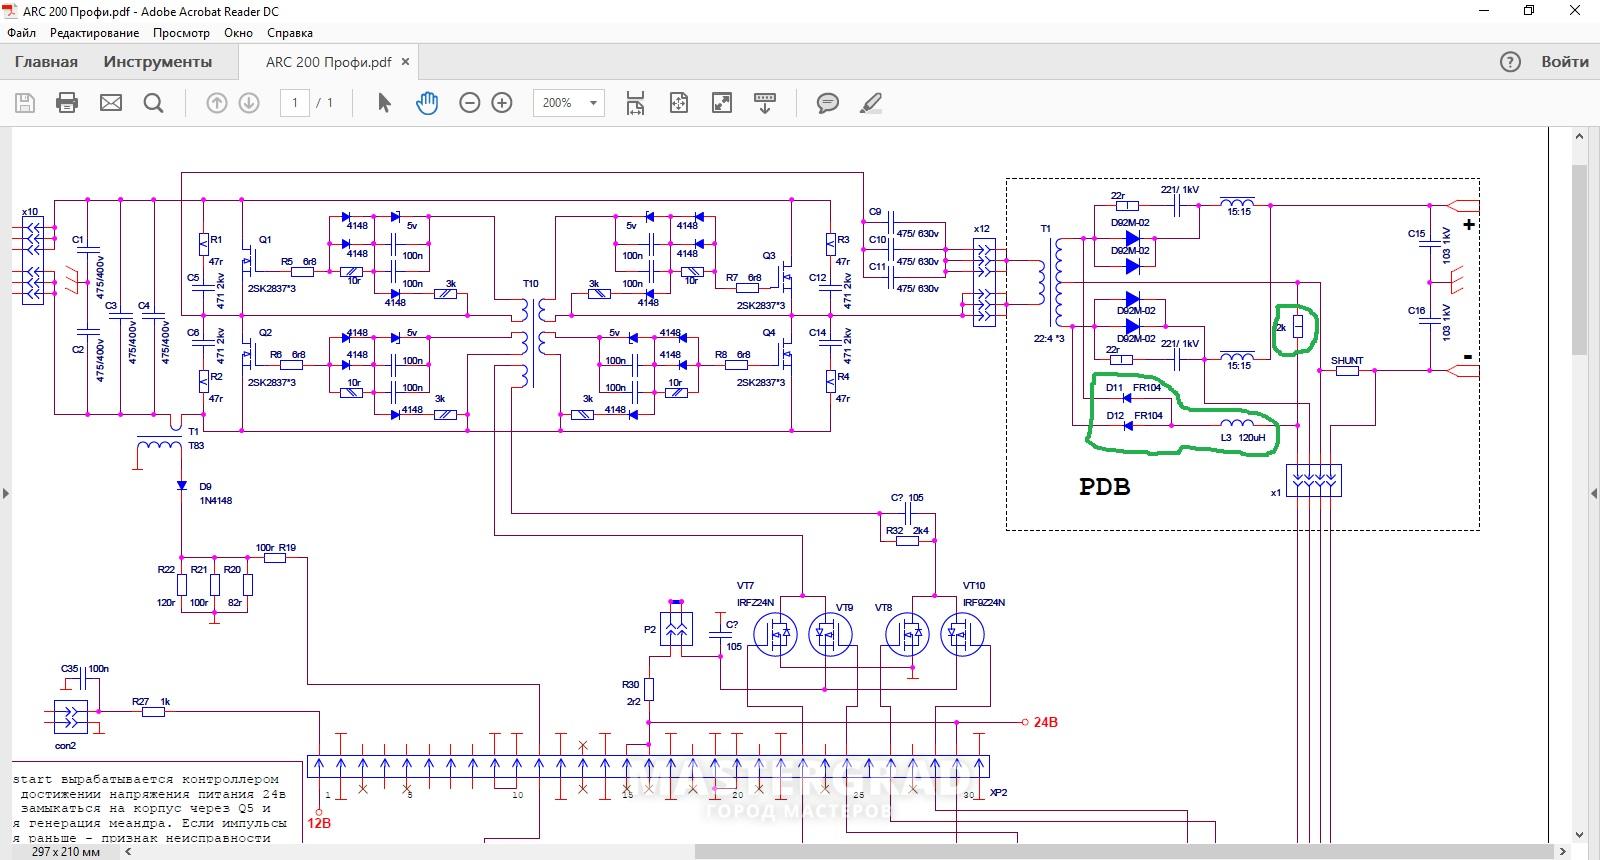Click the vertical scrollbar up arrow

1579,136
